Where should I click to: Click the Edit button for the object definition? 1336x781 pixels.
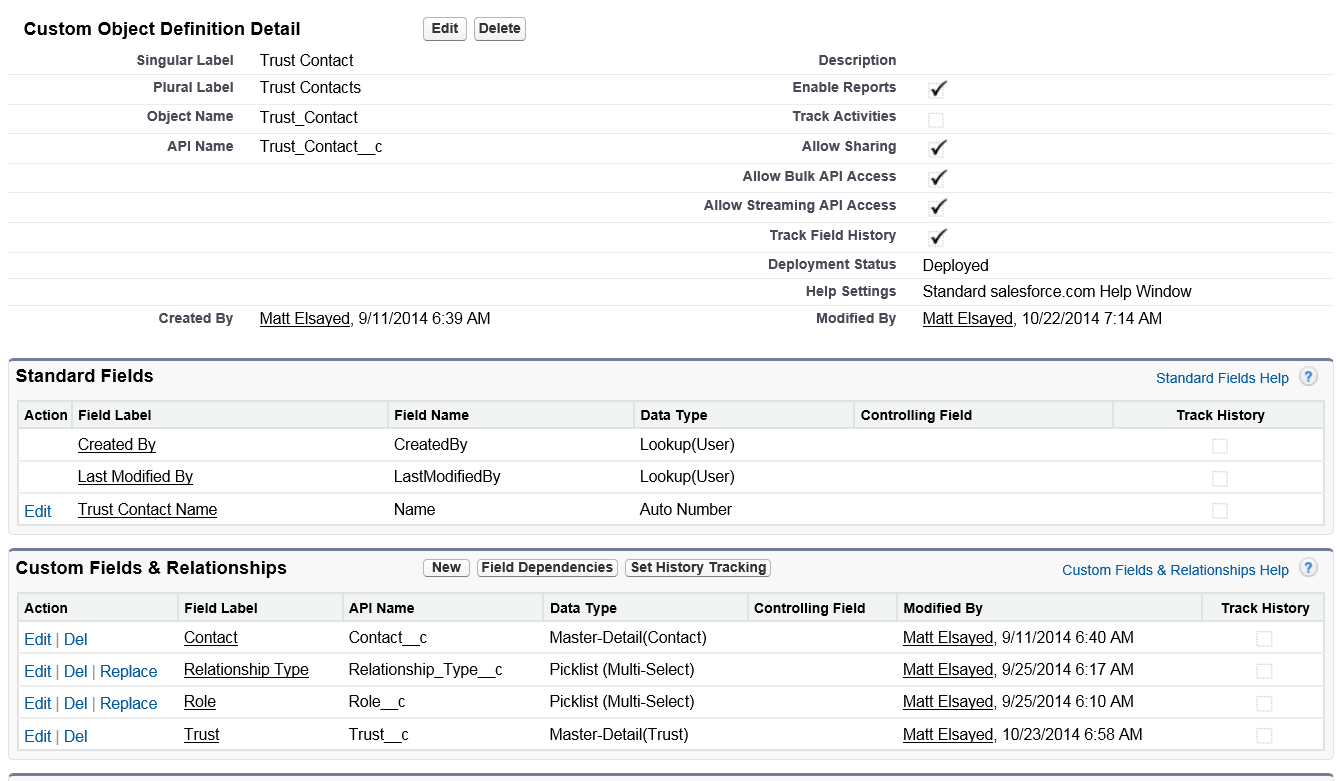pyautogui.click(x=444, y=29)
